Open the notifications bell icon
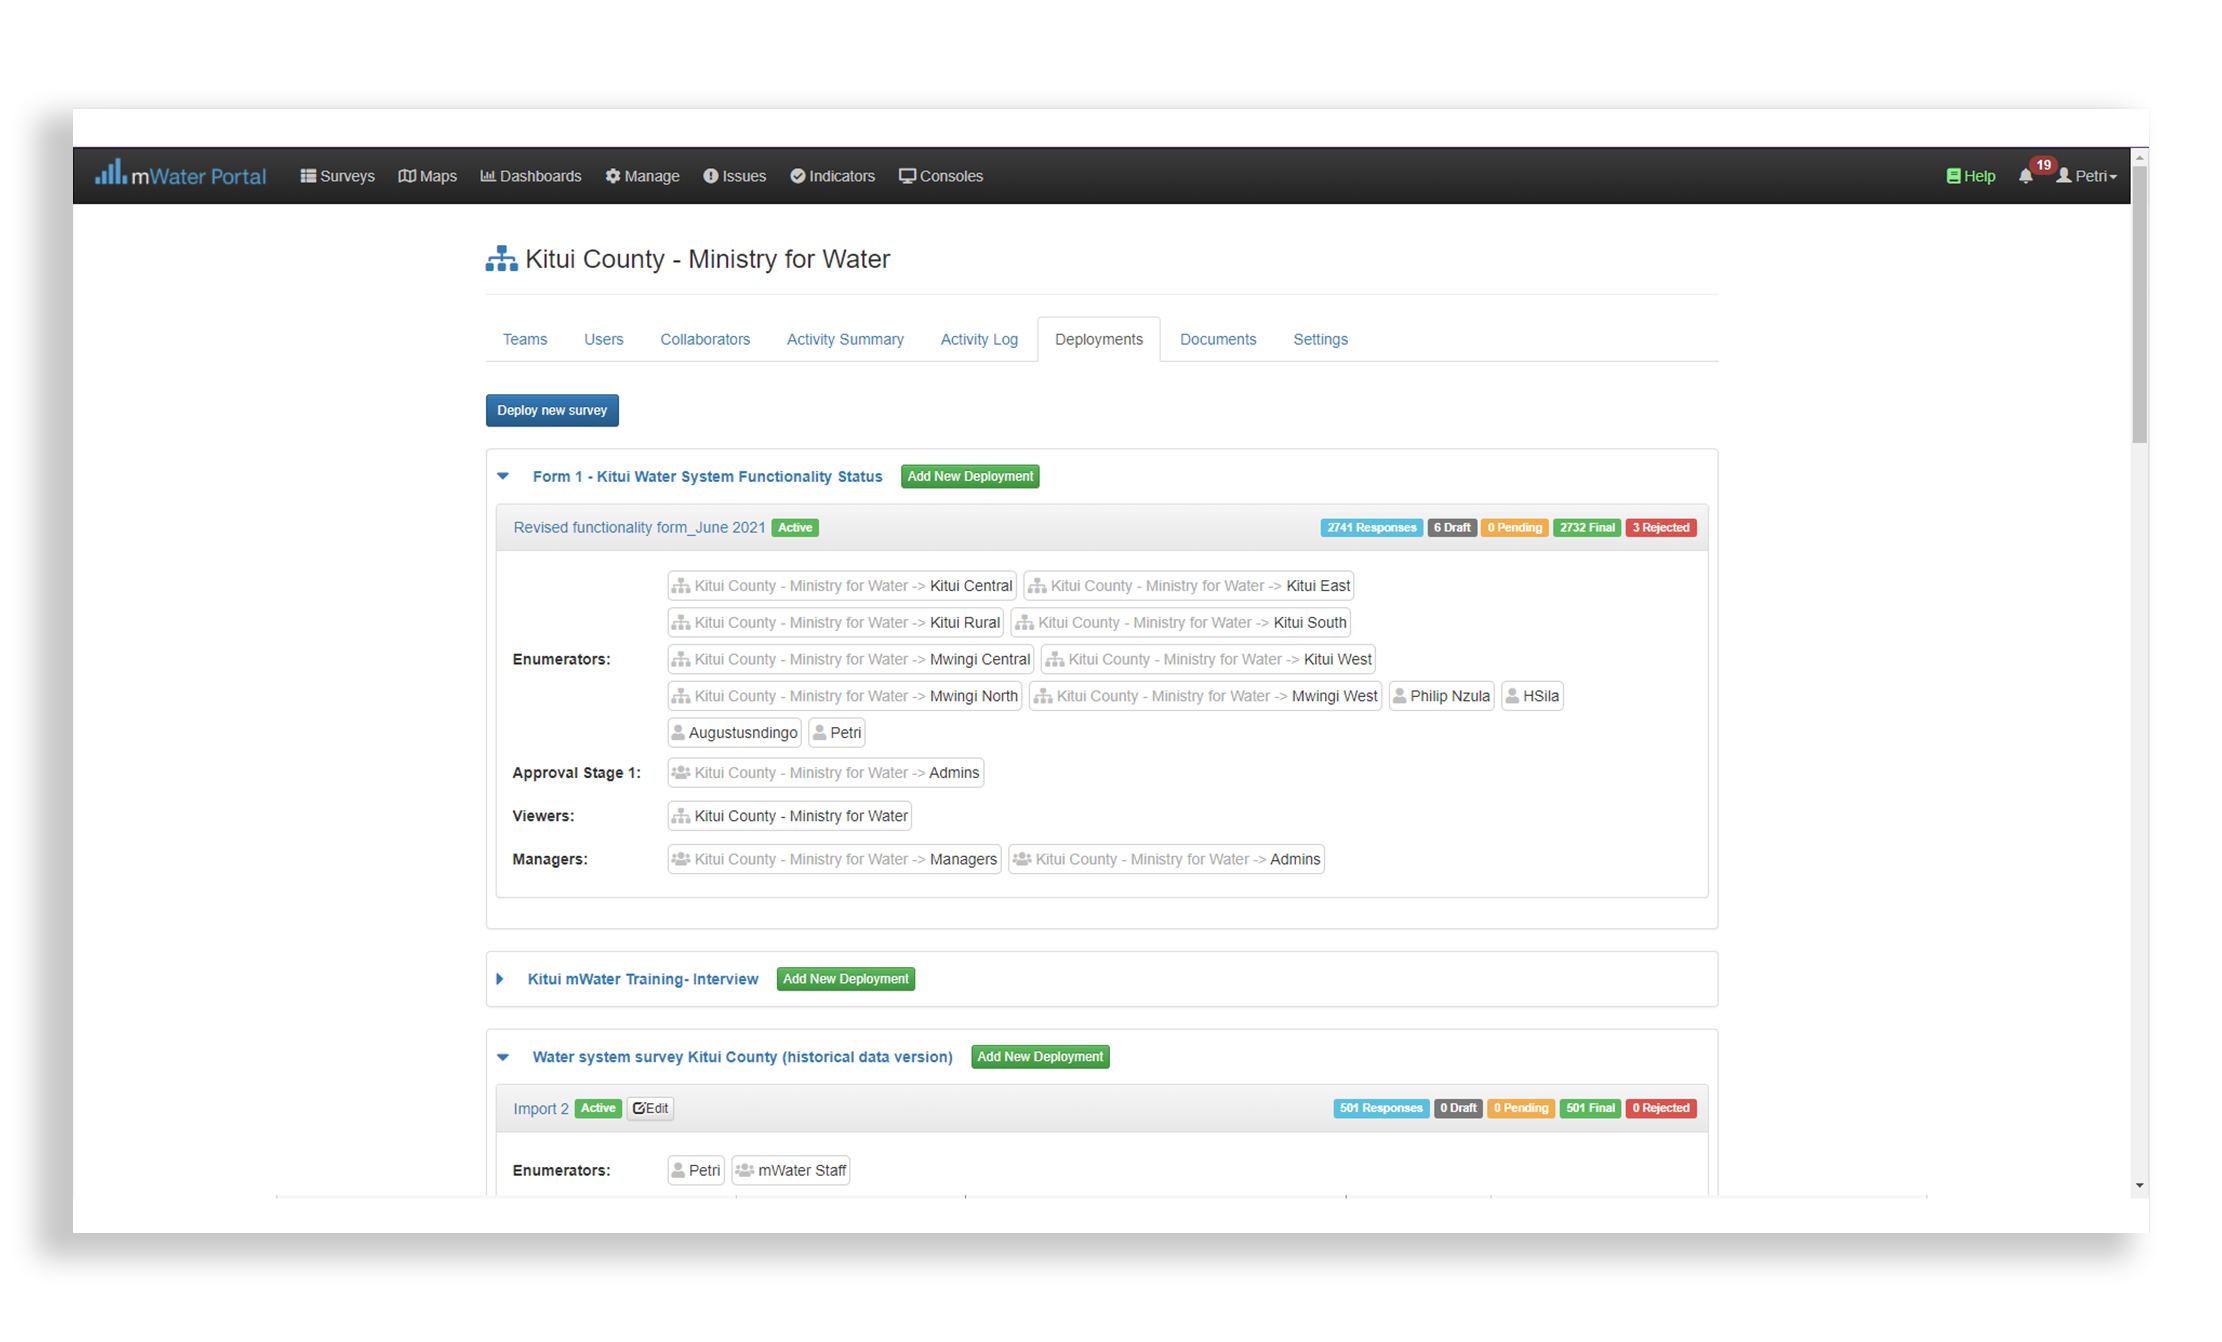 tap(2025, 176)
